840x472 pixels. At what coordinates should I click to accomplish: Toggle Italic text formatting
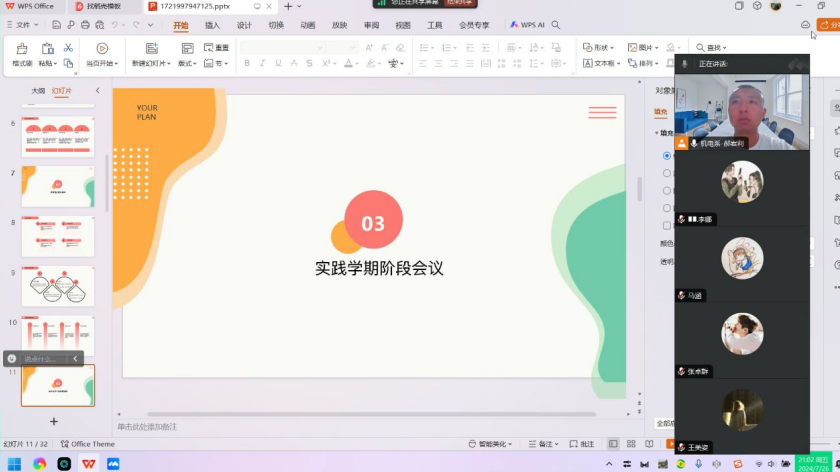(x=262, y=63)
